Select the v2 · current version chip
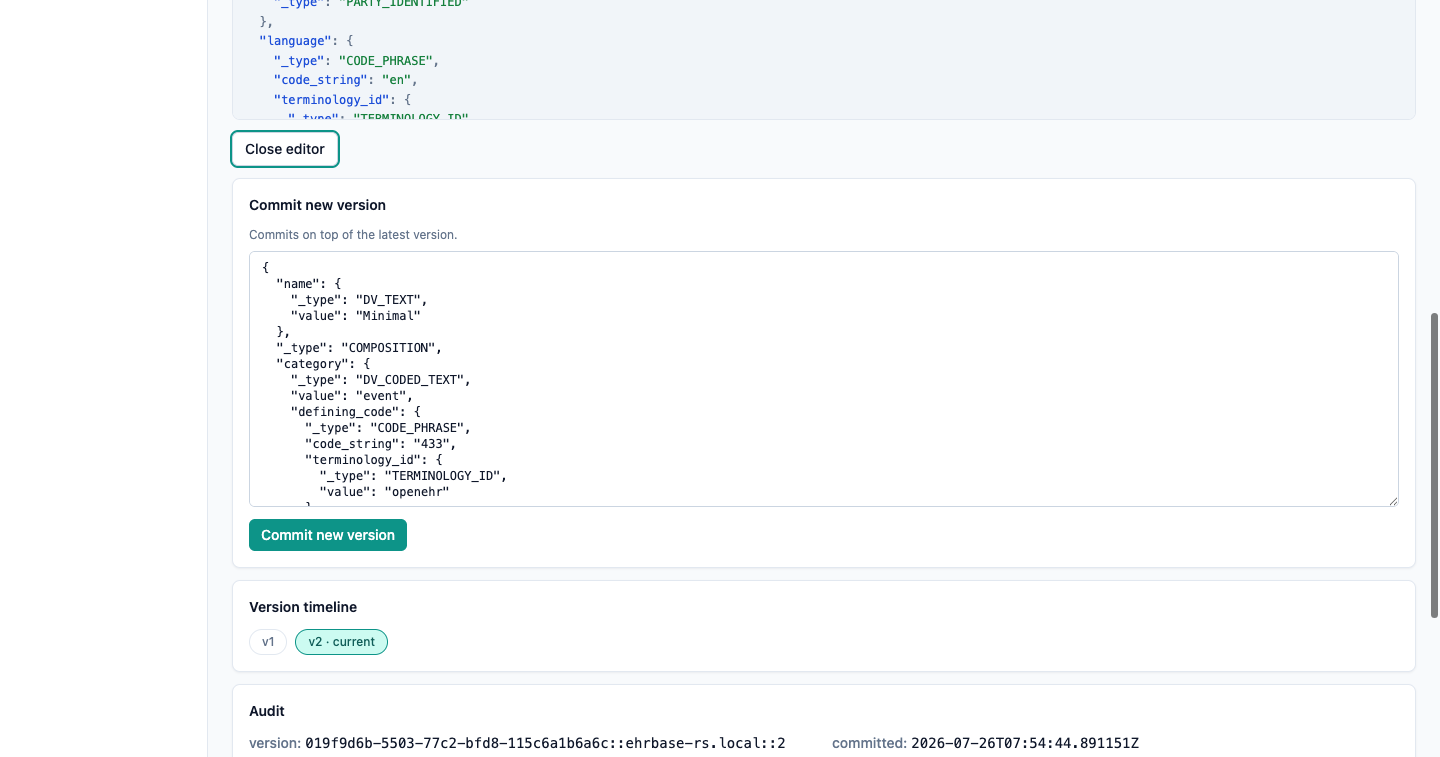Screen dimensions: 1440x757 [341, 642]
